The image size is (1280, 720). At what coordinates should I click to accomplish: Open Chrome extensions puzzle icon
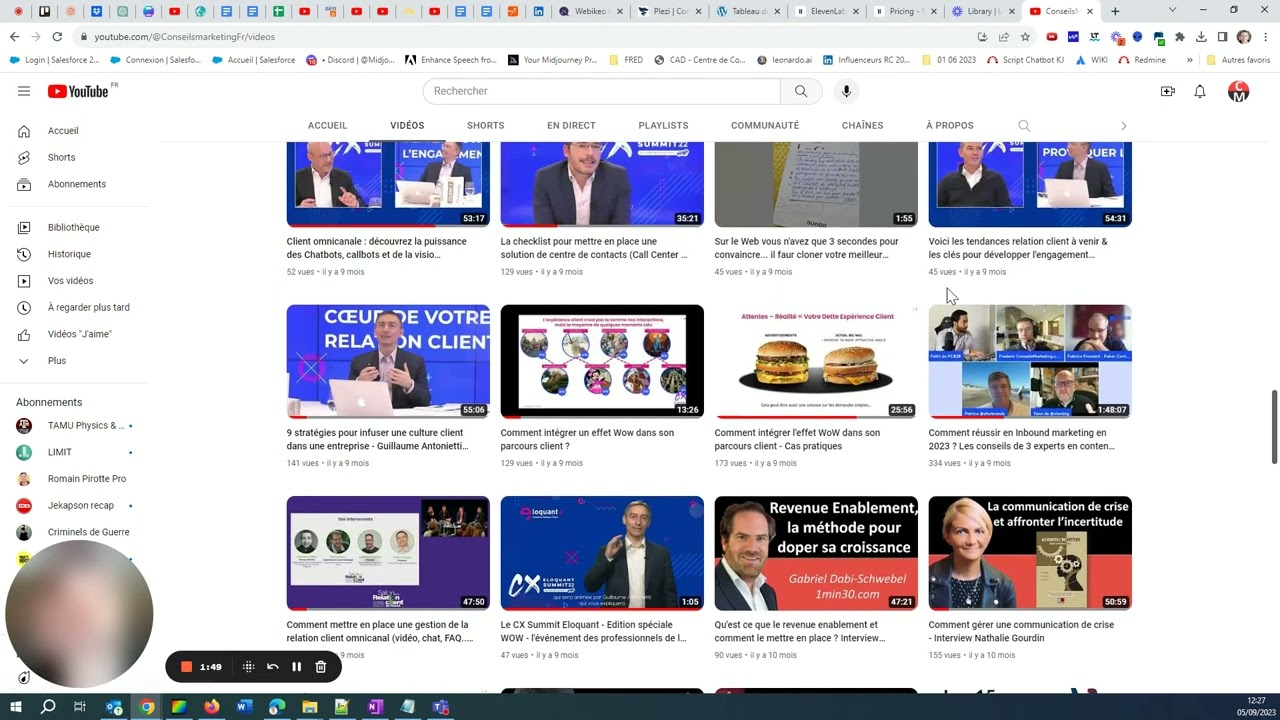tap(1179, 37)
